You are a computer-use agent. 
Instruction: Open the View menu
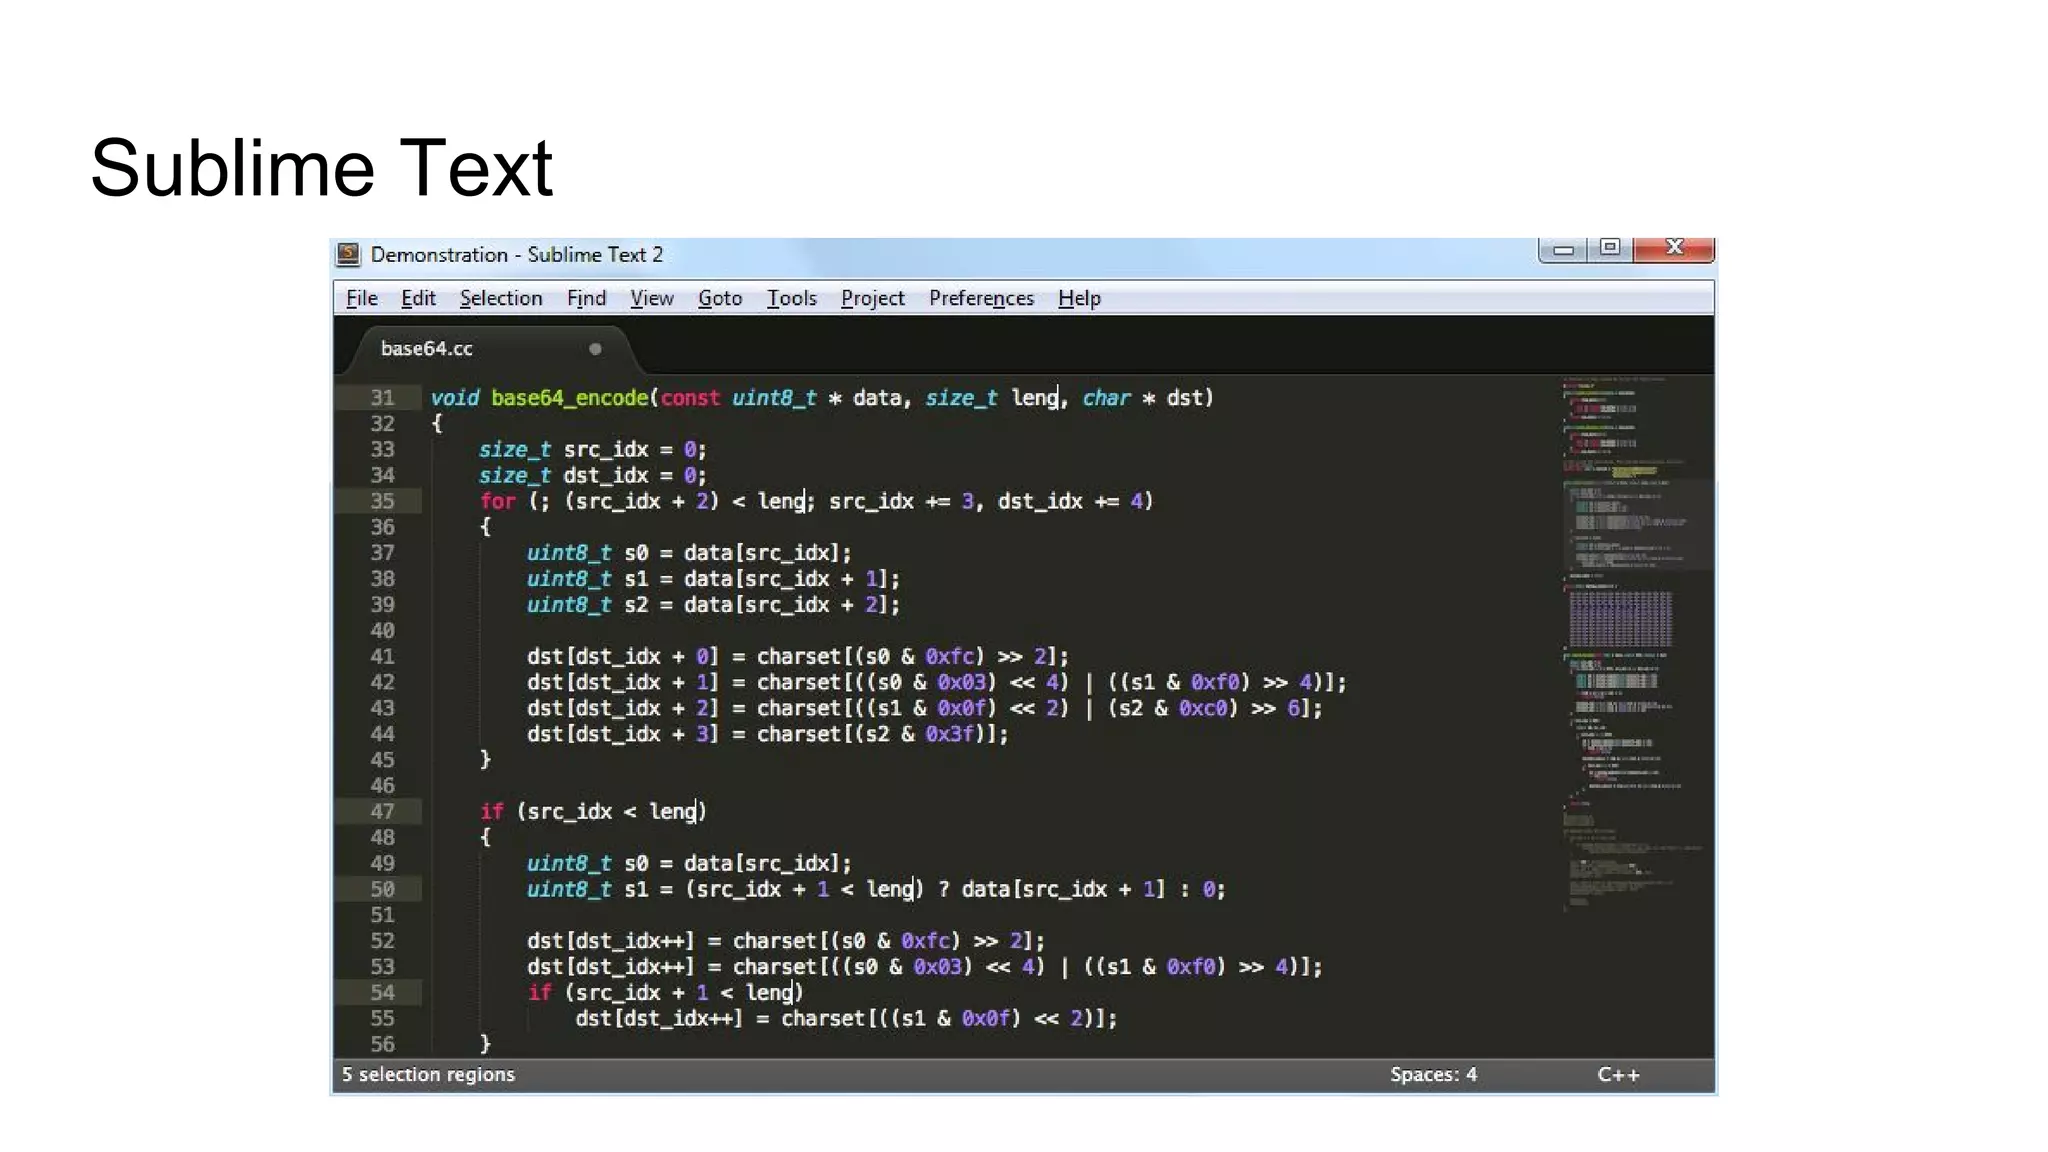[x=652, y=298]
